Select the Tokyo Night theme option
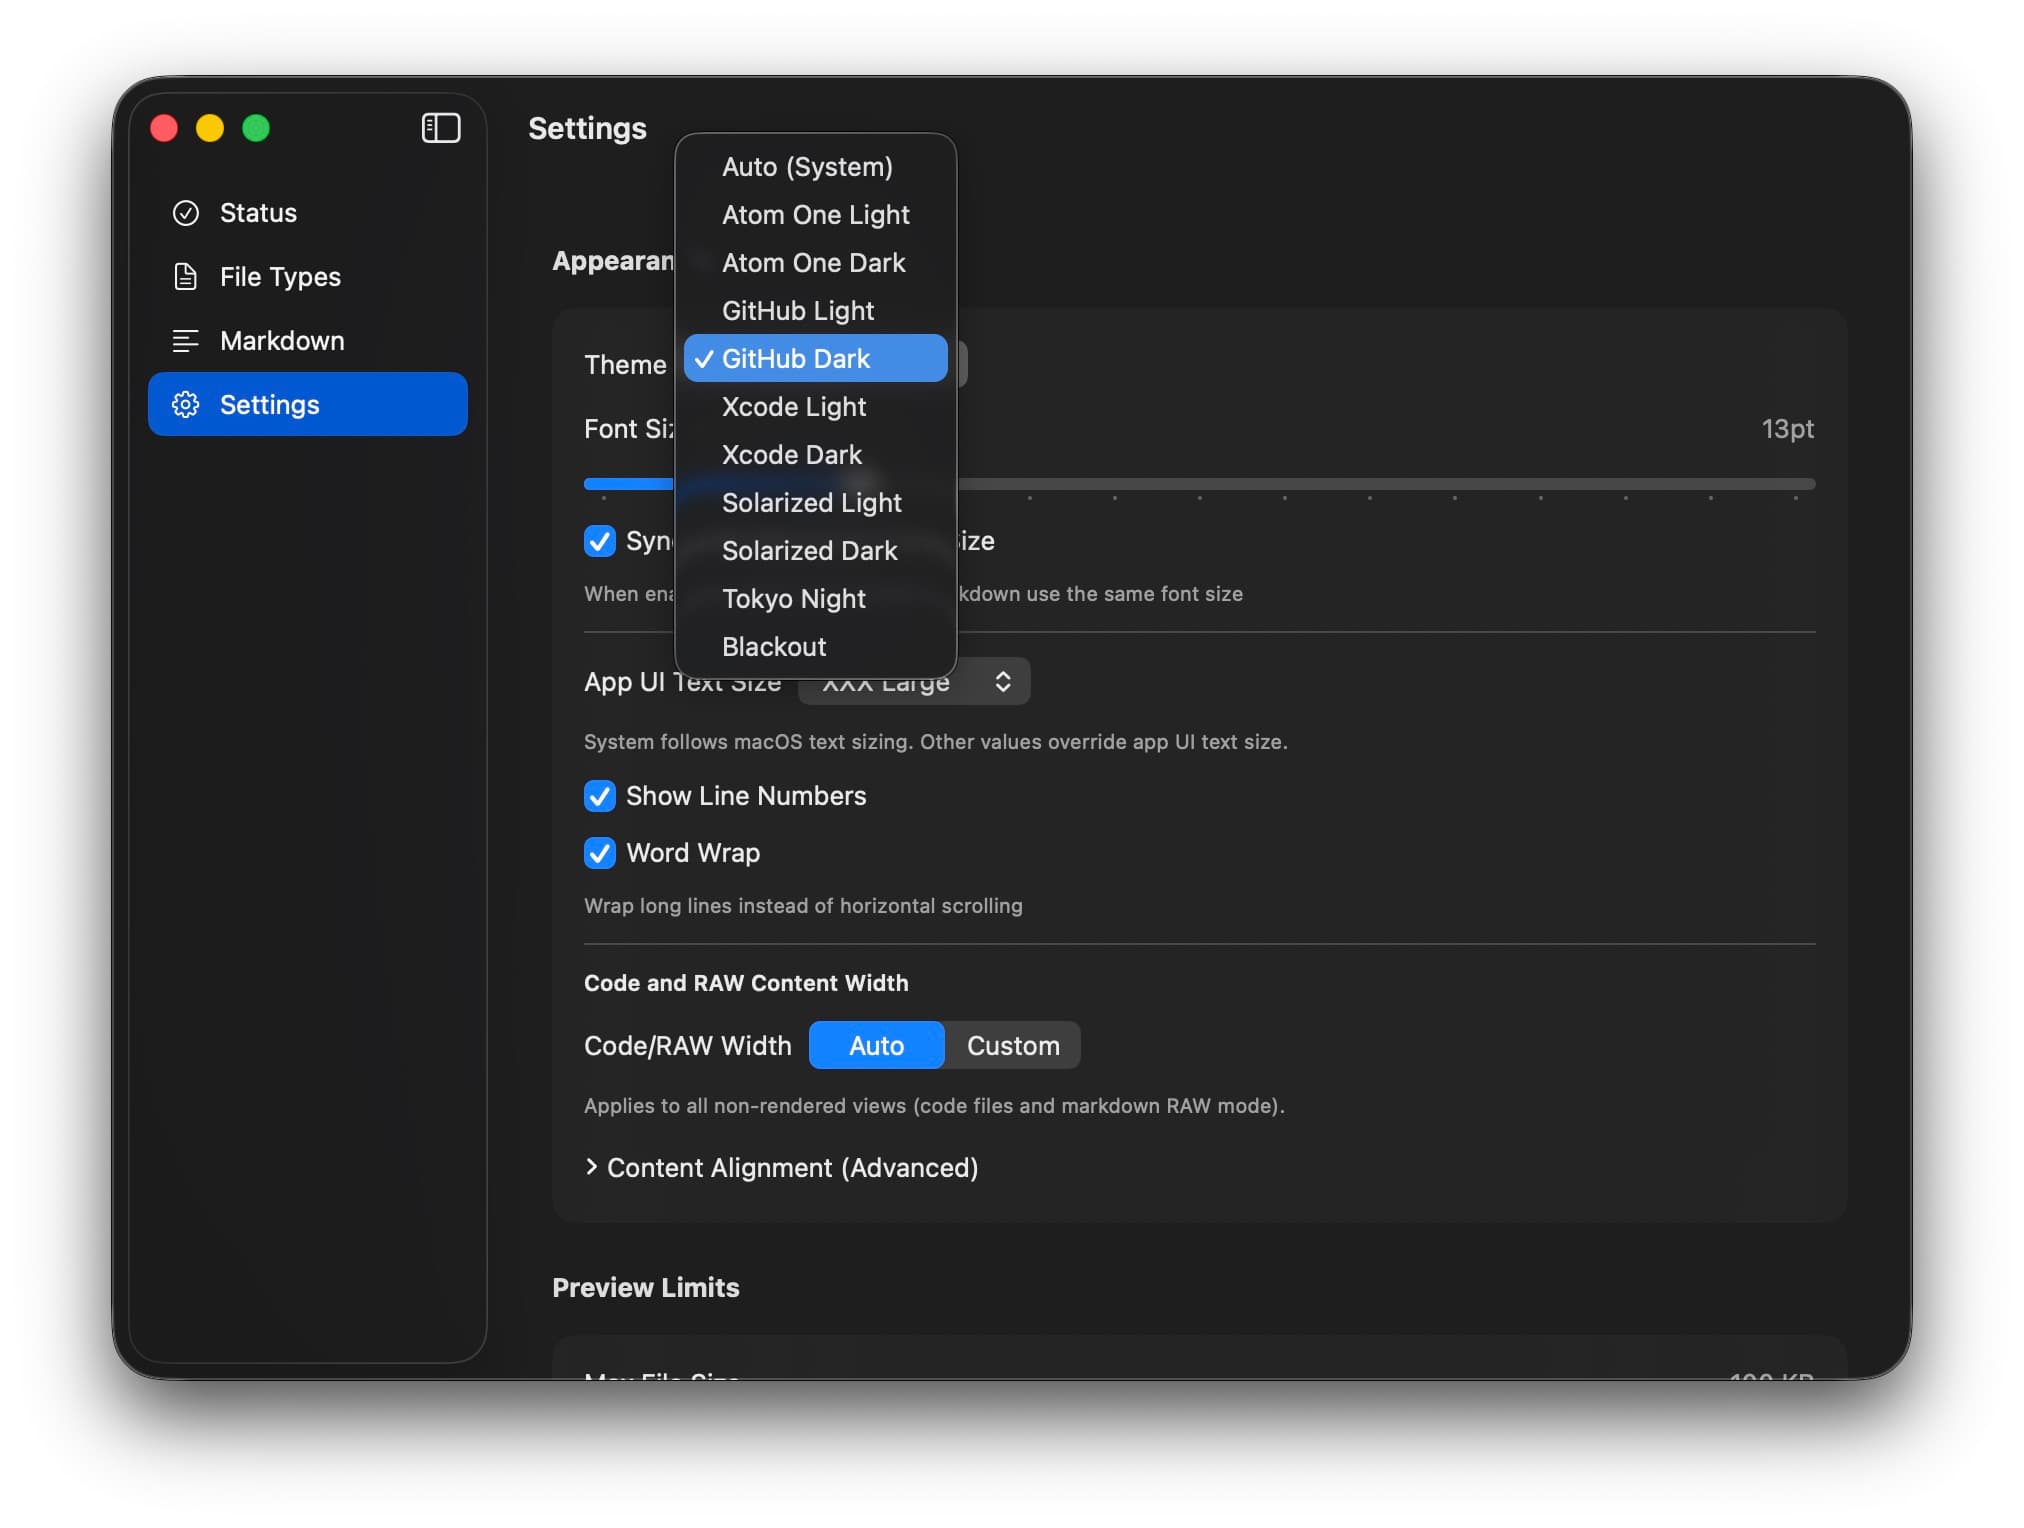The width and height of the screenshot is (2024, 1528). click(x=793, y=598)
